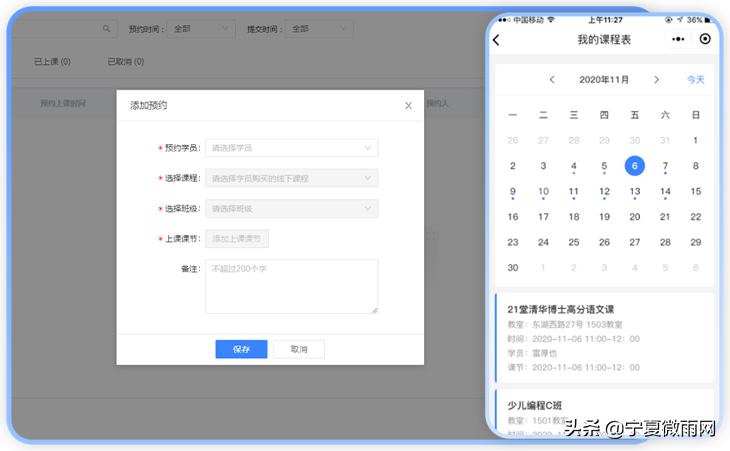Screen dimensions: 730x451
Task: Click the search magnifier icon in the background page
Action: point(107,29)
